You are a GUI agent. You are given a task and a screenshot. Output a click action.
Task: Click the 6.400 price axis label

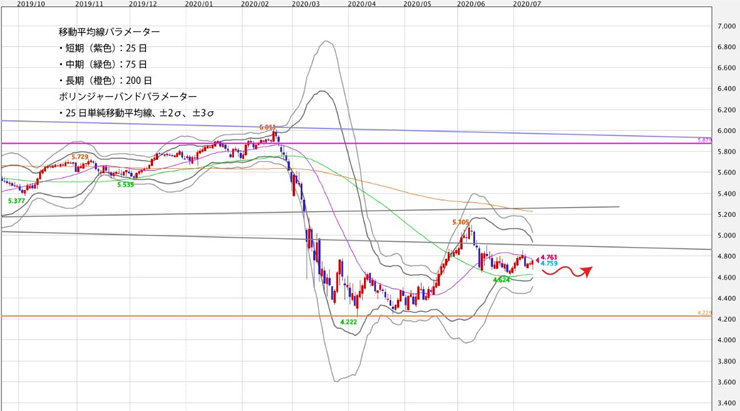click(x=727, y=89)
